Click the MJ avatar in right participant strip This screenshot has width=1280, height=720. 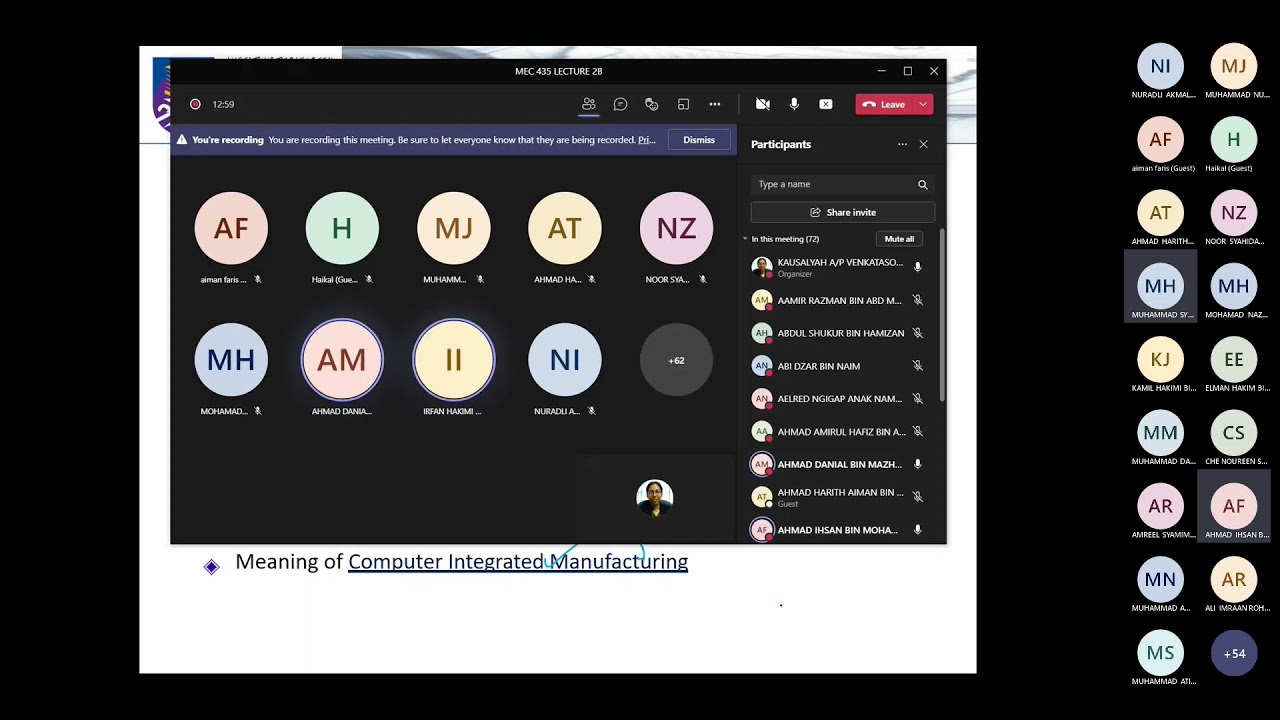pos(1234,66)
